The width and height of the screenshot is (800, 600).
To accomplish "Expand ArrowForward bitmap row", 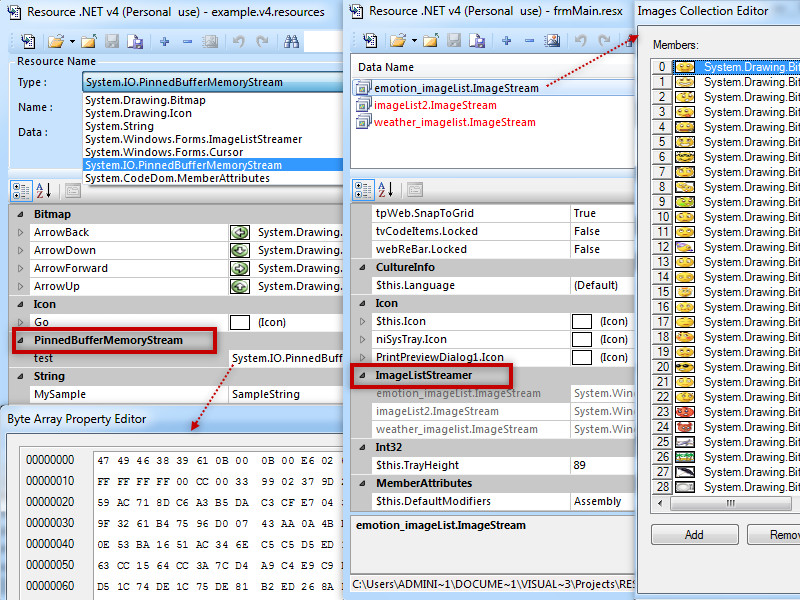I will pyautogui.click(x=20, y=268).
